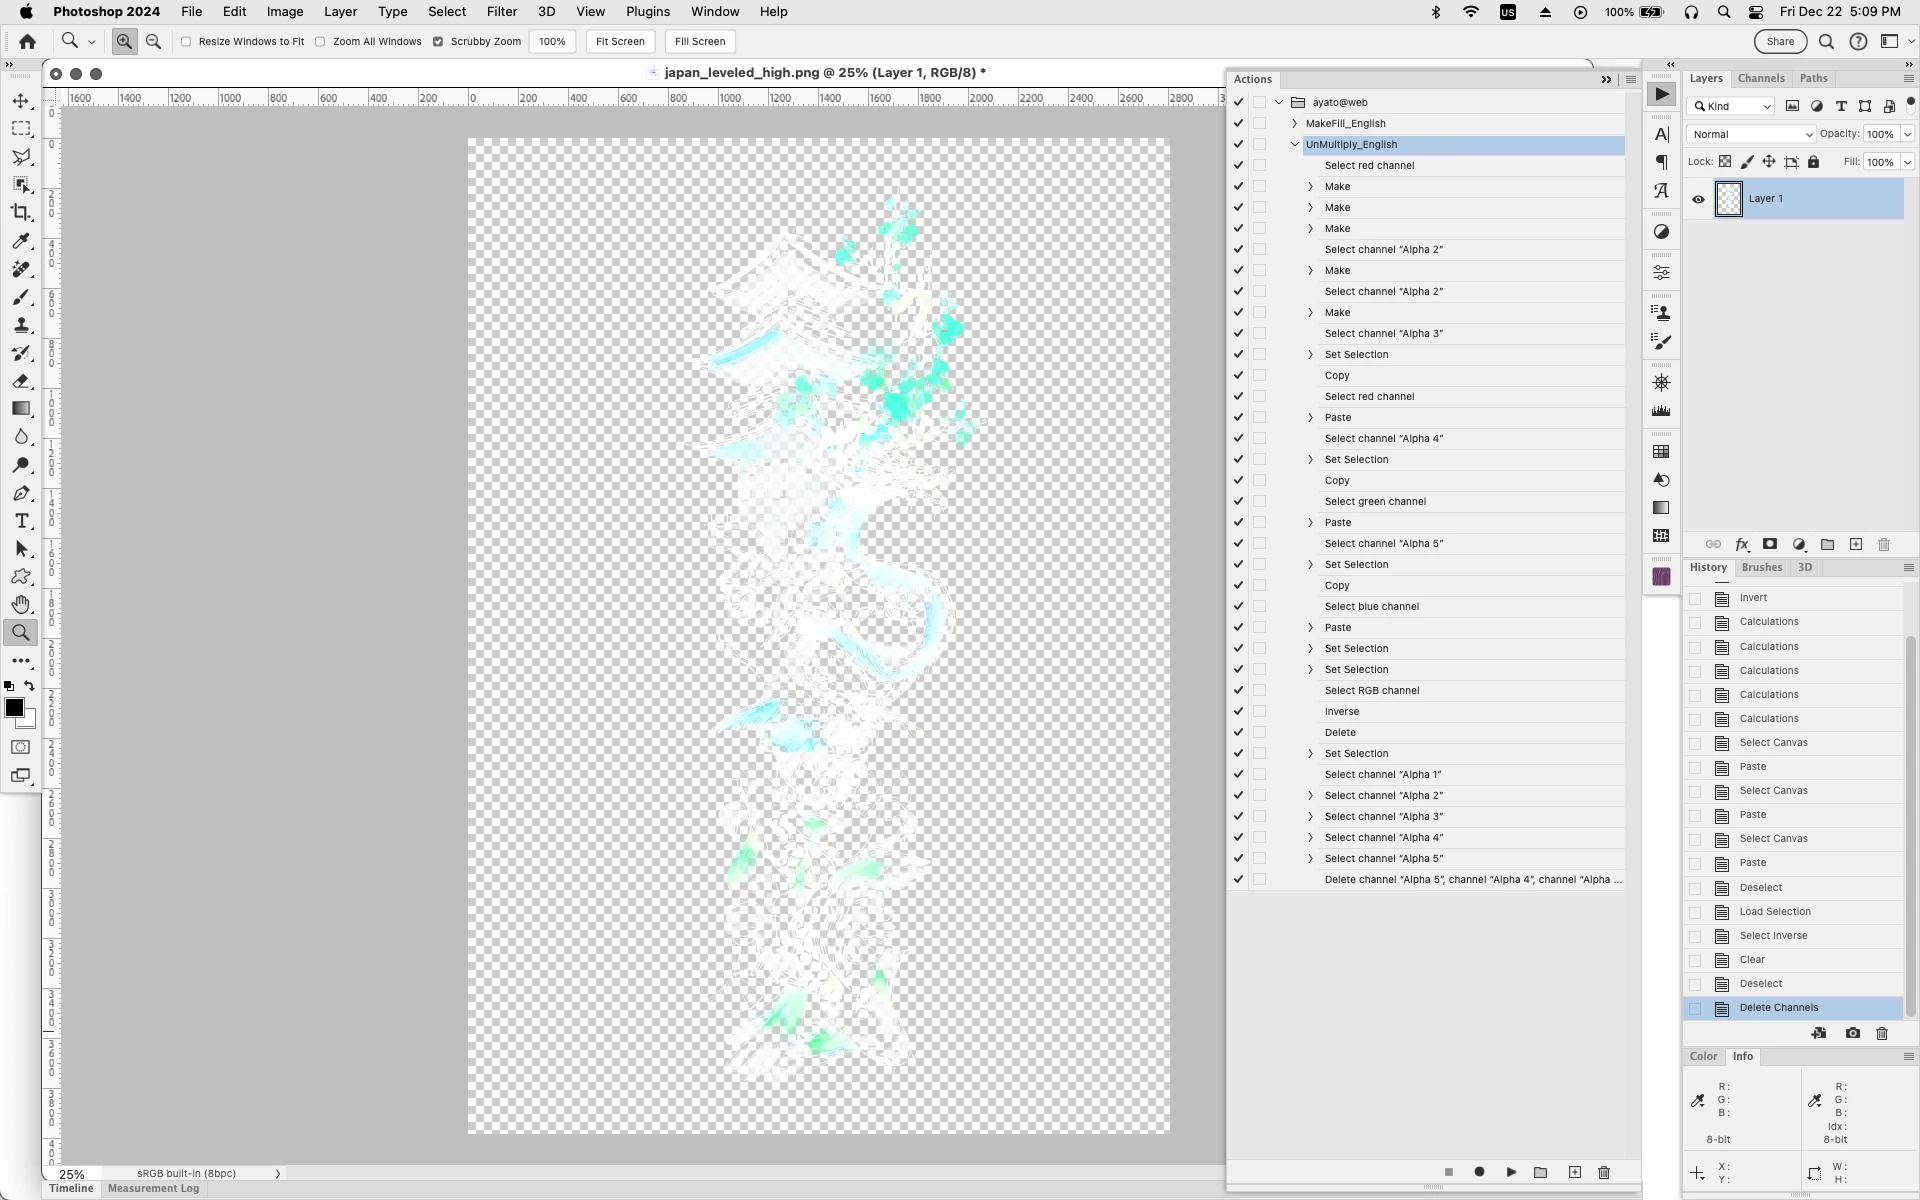
Task: Select the Crop tool
Action: click(21, 213)
